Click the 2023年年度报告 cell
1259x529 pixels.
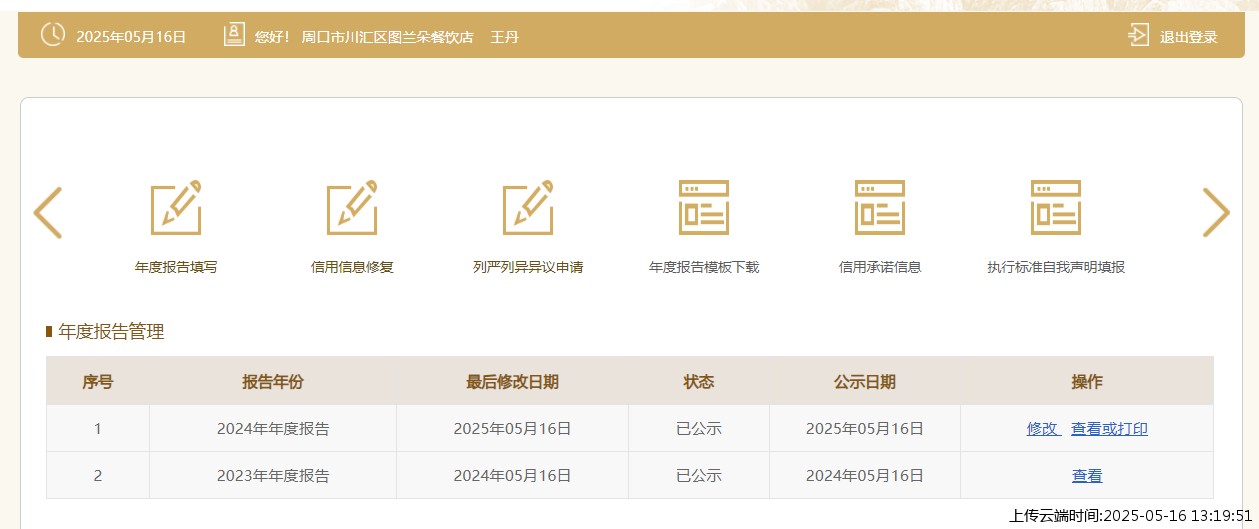click(x=273, y=476)
